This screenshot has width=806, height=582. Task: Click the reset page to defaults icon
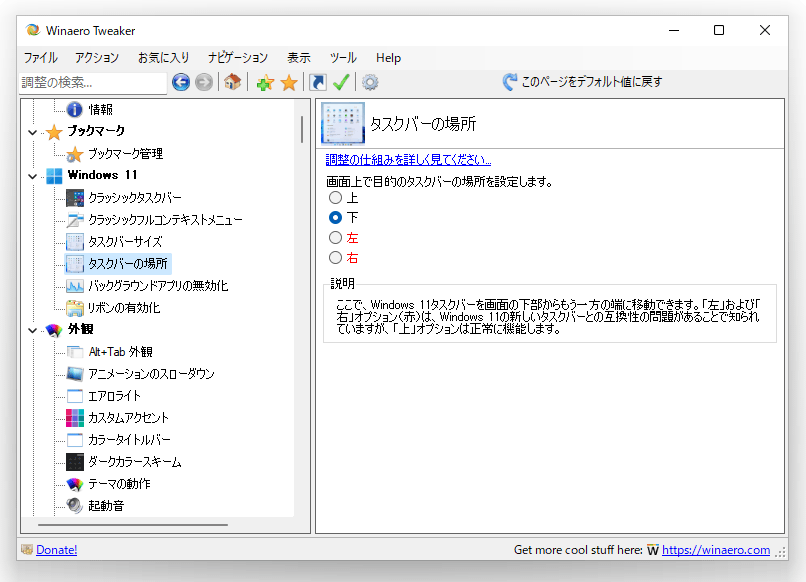point(509,82)
